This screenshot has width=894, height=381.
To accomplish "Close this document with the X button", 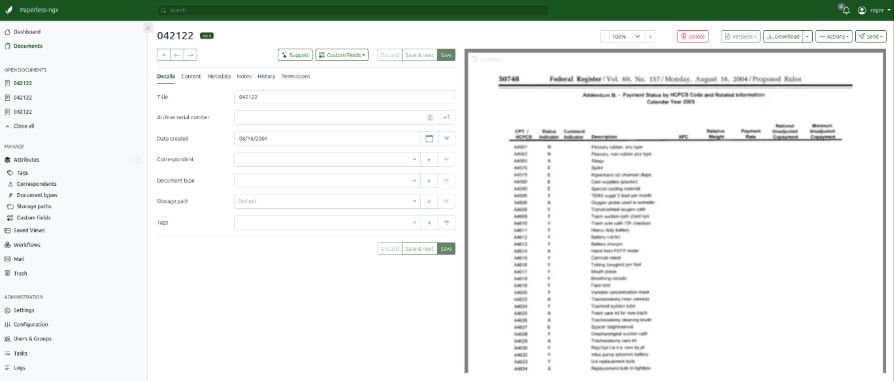I will pyautogui.click(x=164, y=55).
